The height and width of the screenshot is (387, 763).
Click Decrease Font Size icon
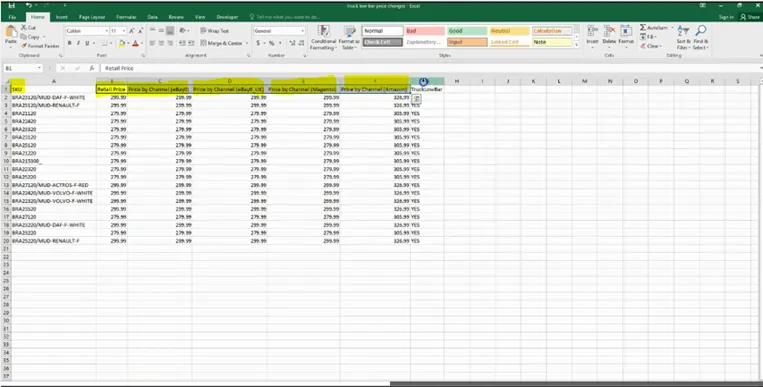click(140, 31)
